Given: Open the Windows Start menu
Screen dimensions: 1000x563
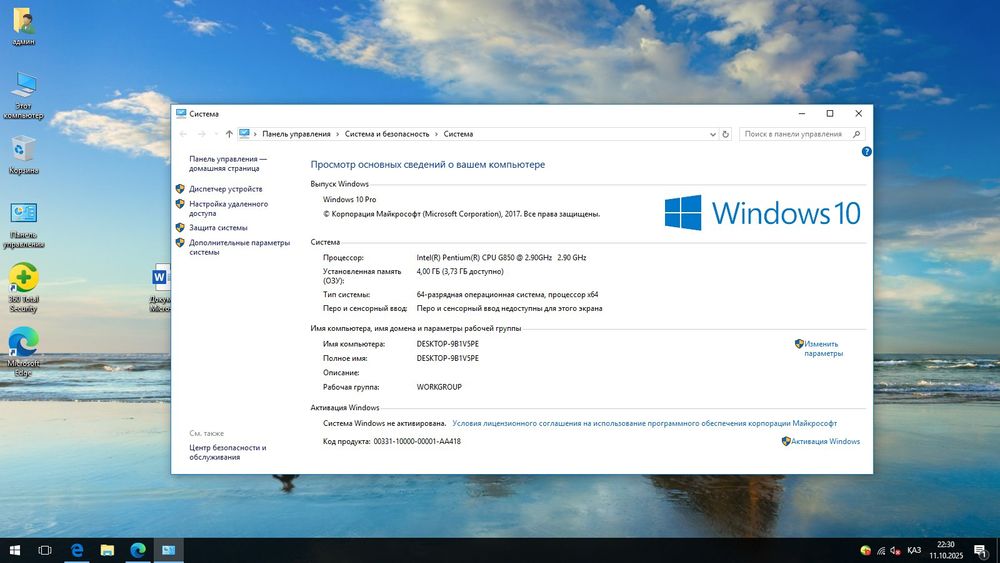Looking at the screenshot, I should [x=15, y=550].
